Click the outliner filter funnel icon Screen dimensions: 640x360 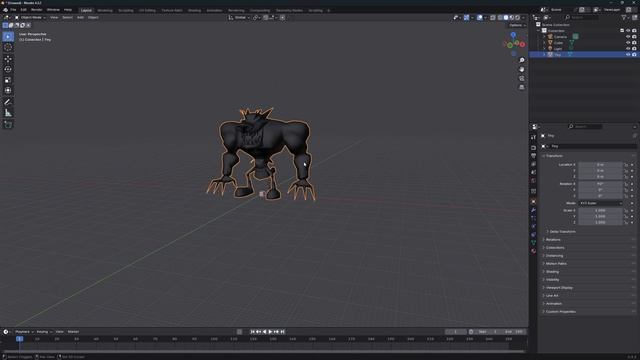coord(624,18)
